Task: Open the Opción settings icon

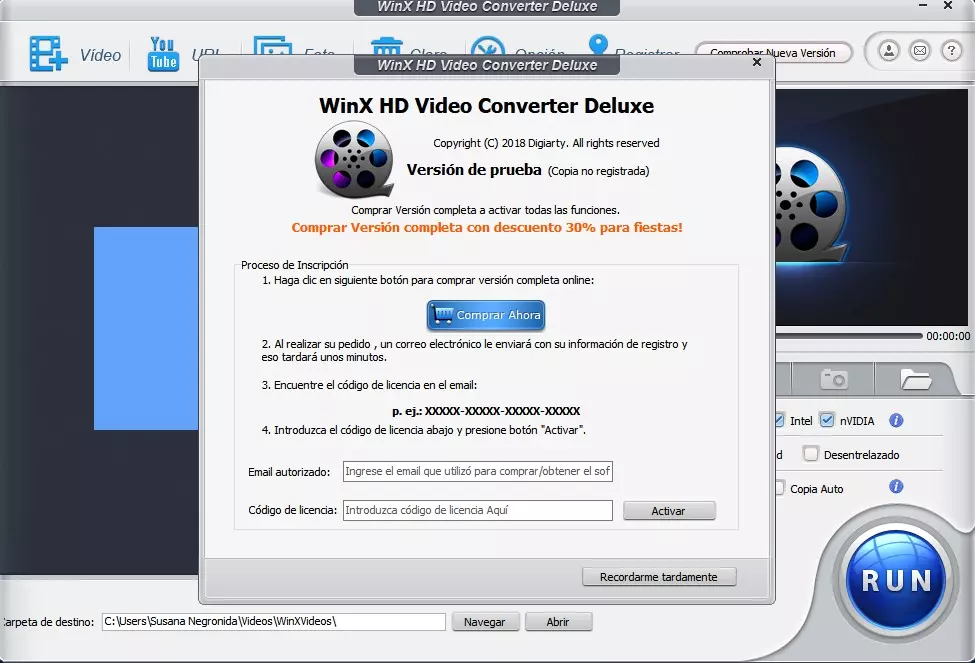Action: tap(489, 48)
